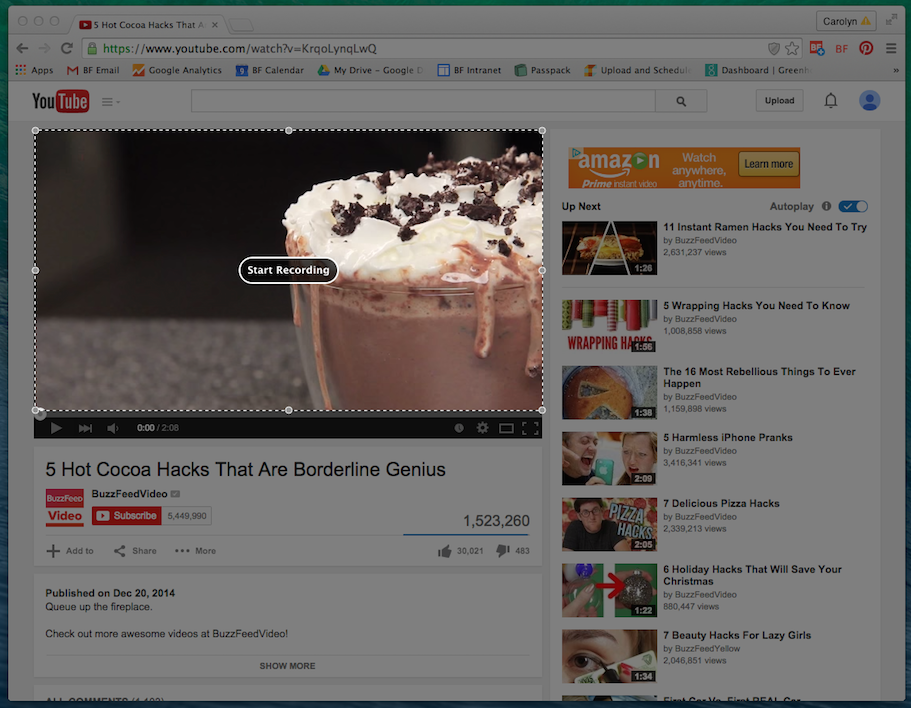Bookmark this page with the star icon
Screen dimensions: 911x708
click(791, 49)
